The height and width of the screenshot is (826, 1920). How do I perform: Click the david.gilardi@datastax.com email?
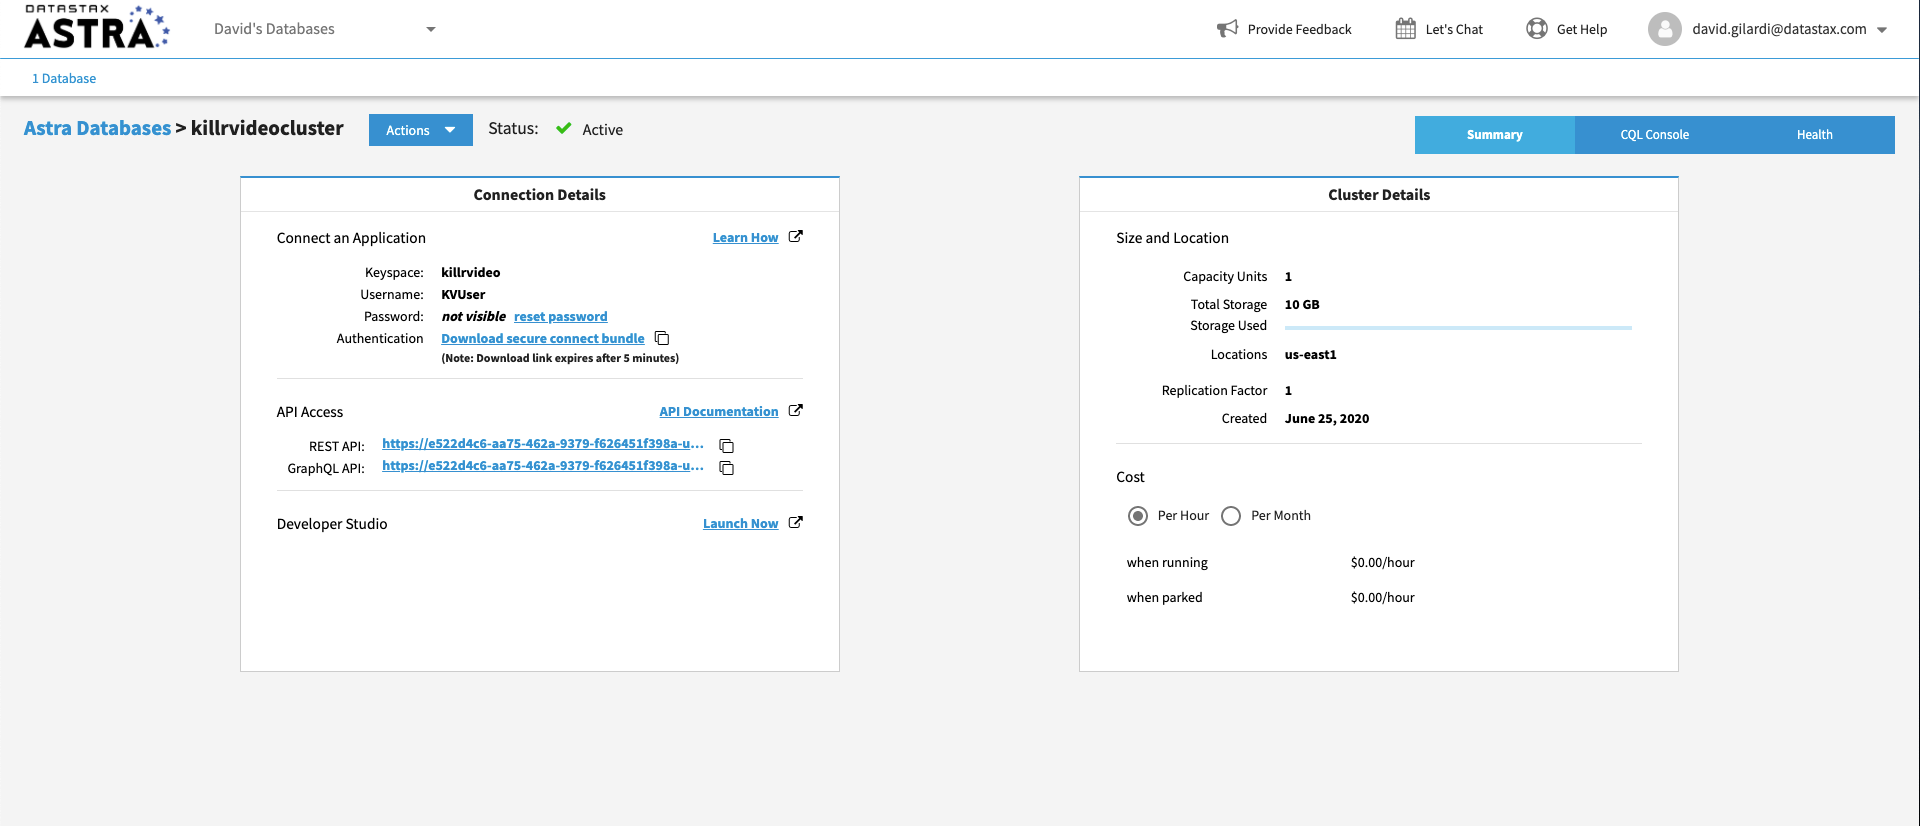coord(1779,29)
